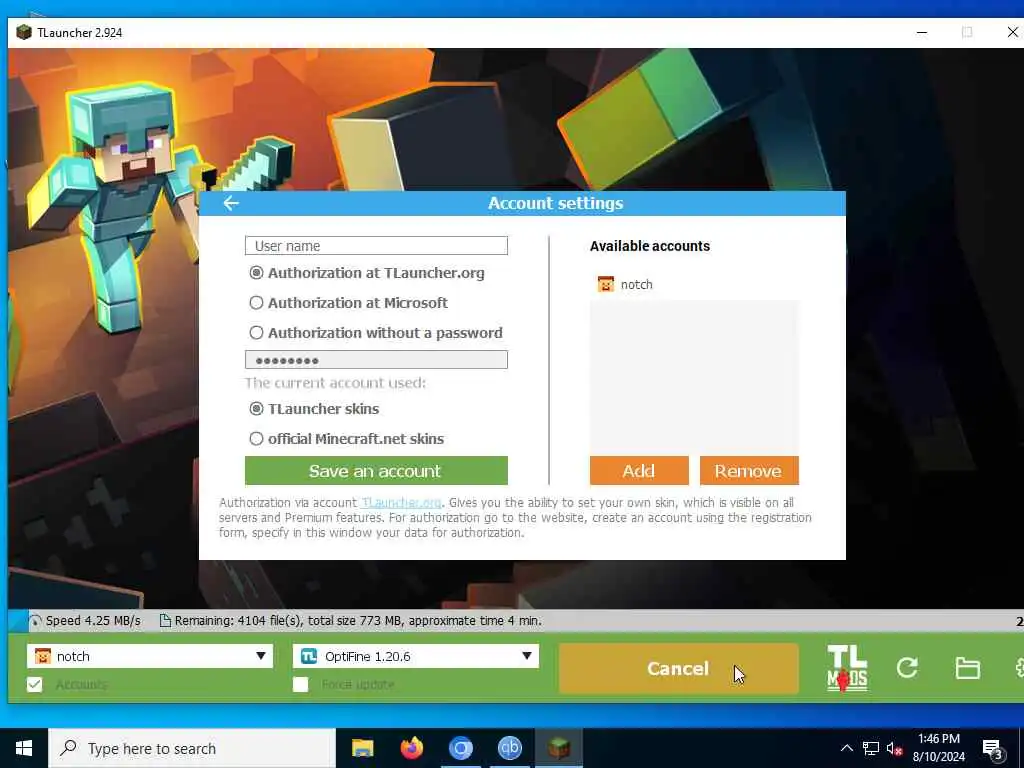Click the muted volume tray icon

pyautogui.click(x=895, y=748)
